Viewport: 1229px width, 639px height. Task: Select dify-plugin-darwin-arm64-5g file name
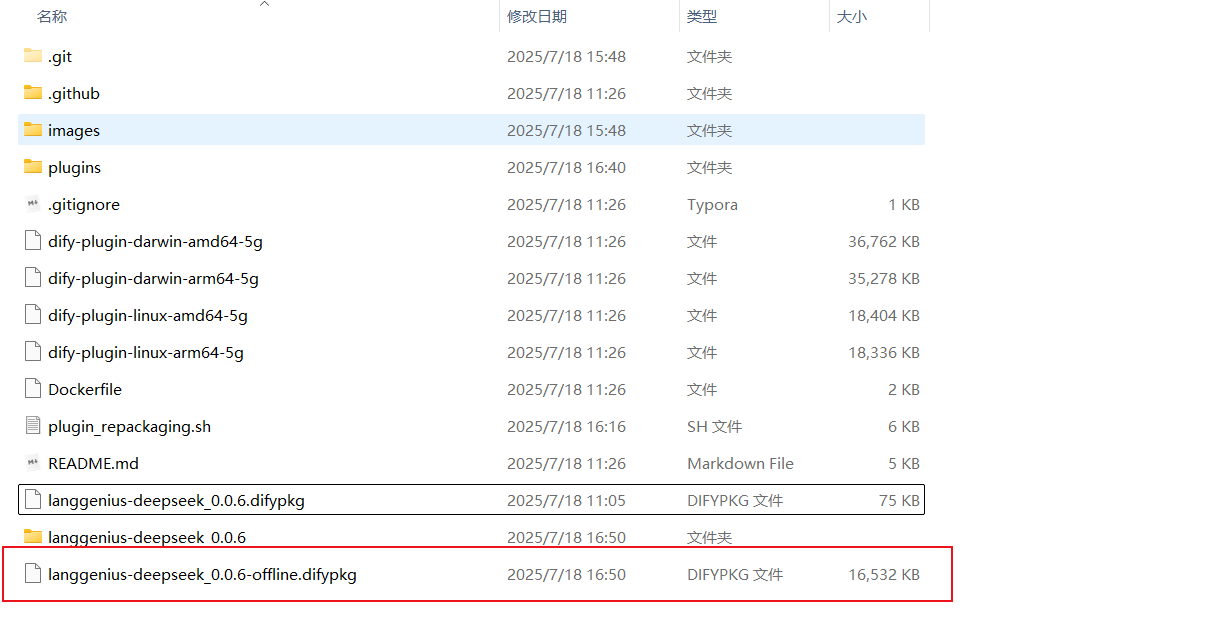tap(153, 278)
